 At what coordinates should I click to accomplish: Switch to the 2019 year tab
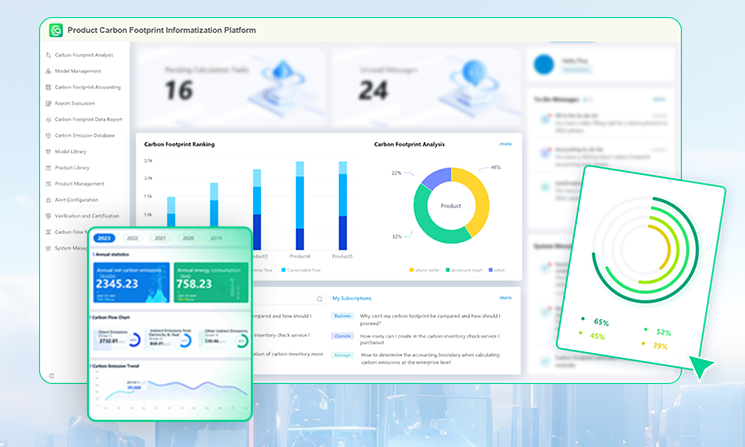click(216, 238)
